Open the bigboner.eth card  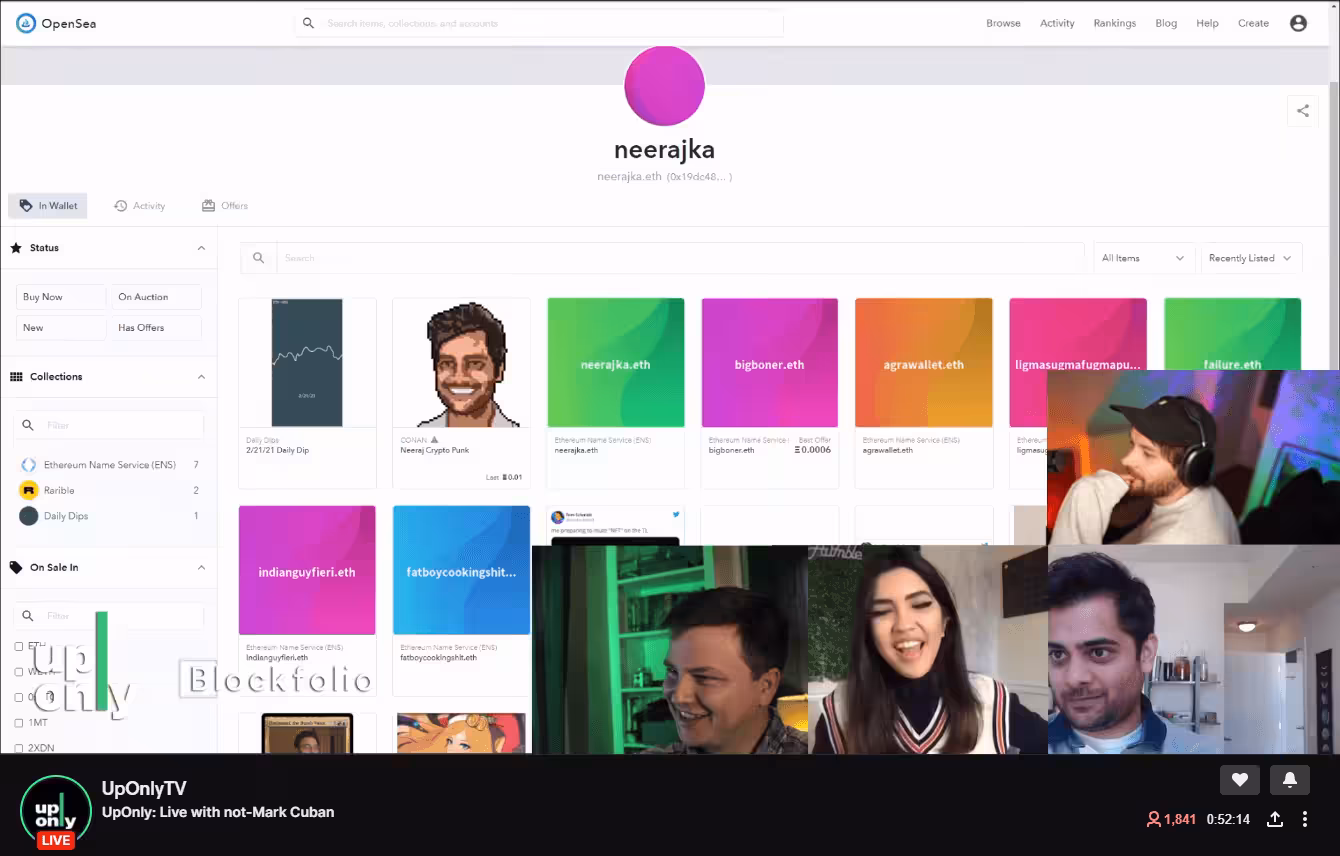[769, 393]
